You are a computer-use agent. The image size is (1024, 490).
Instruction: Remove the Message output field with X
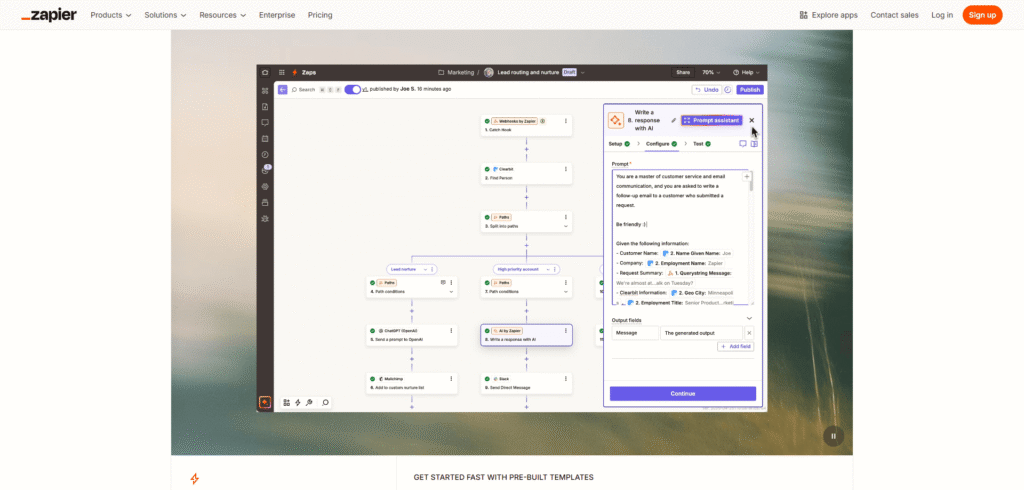pos(749,333)
